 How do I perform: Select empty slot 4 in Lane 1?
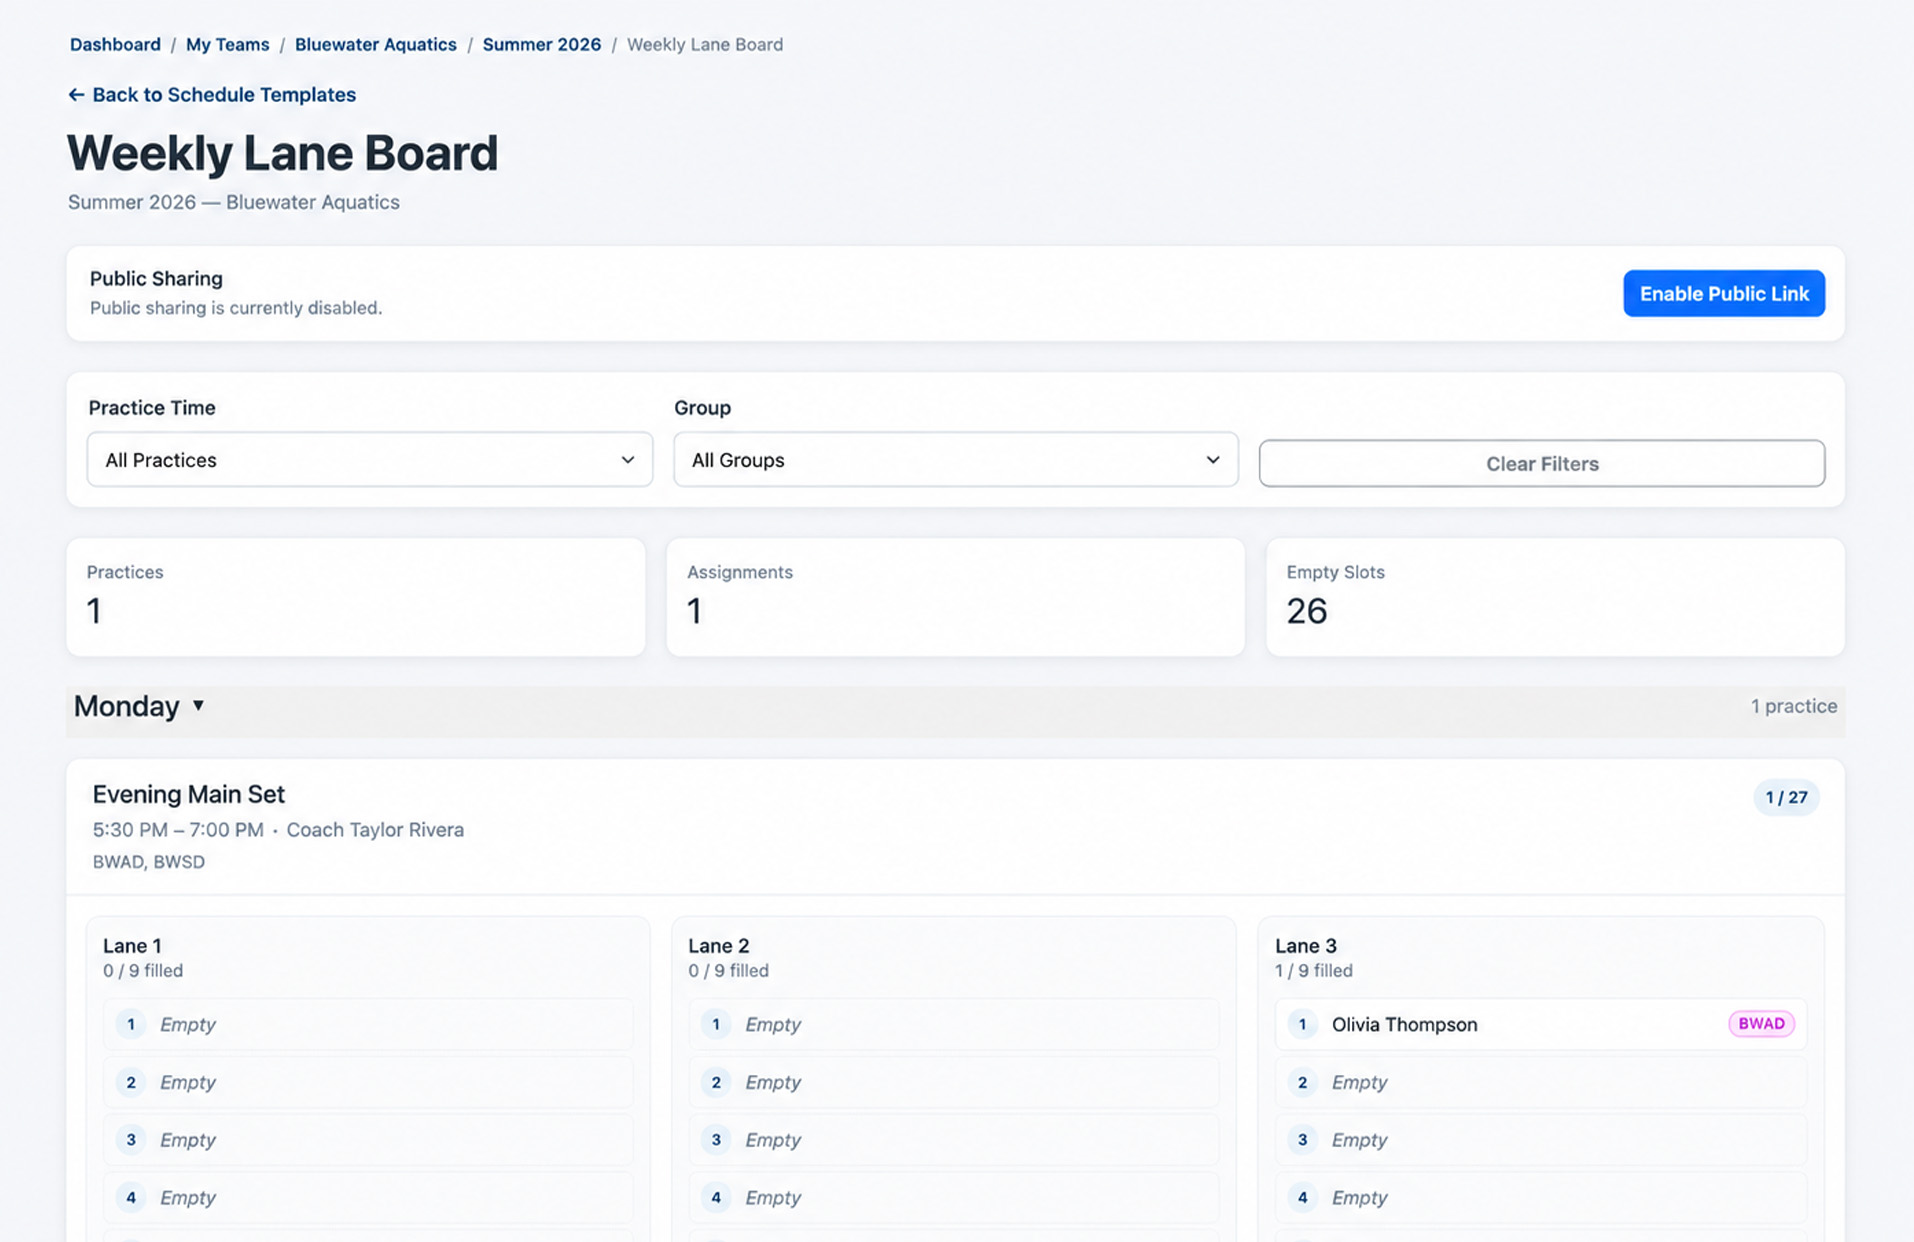click(x=368, y=1197)
